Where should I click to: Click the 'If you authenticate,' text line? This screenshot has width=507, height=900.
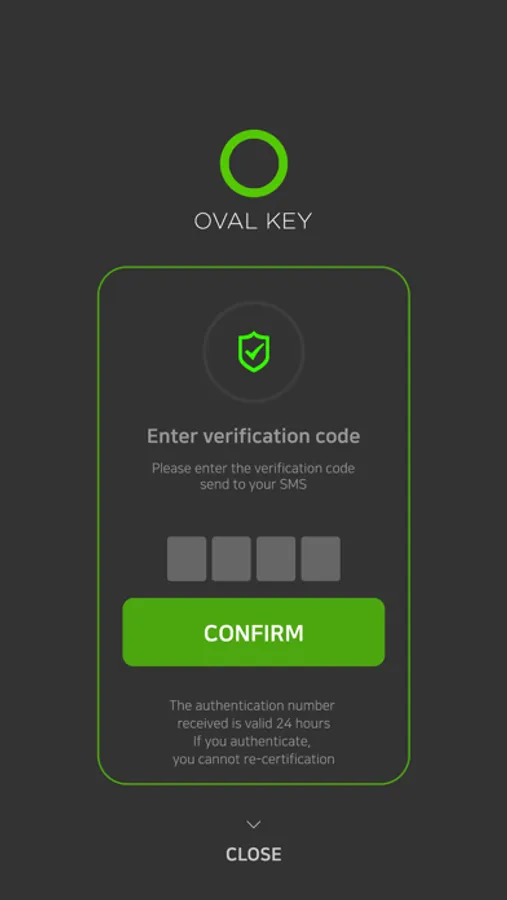point(252,741)
